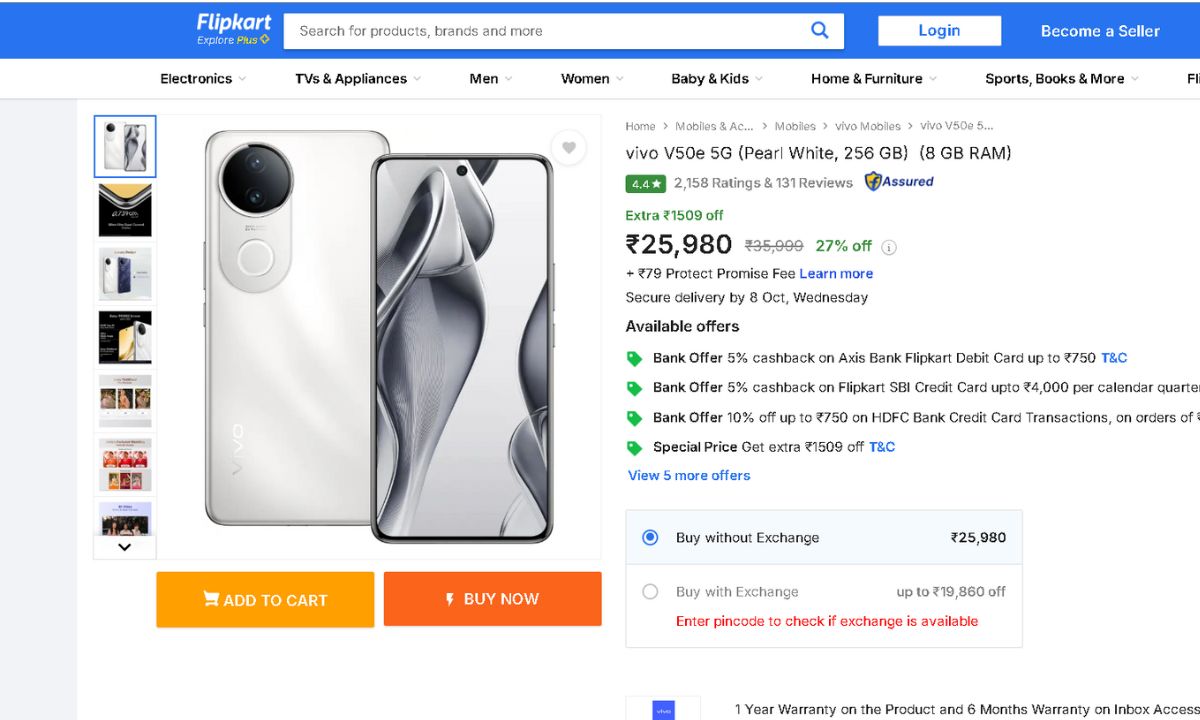The height and width of the screenshot is (720, 1200).
Task: Click the 4.4 star rating badge
Action: point(646,184)
